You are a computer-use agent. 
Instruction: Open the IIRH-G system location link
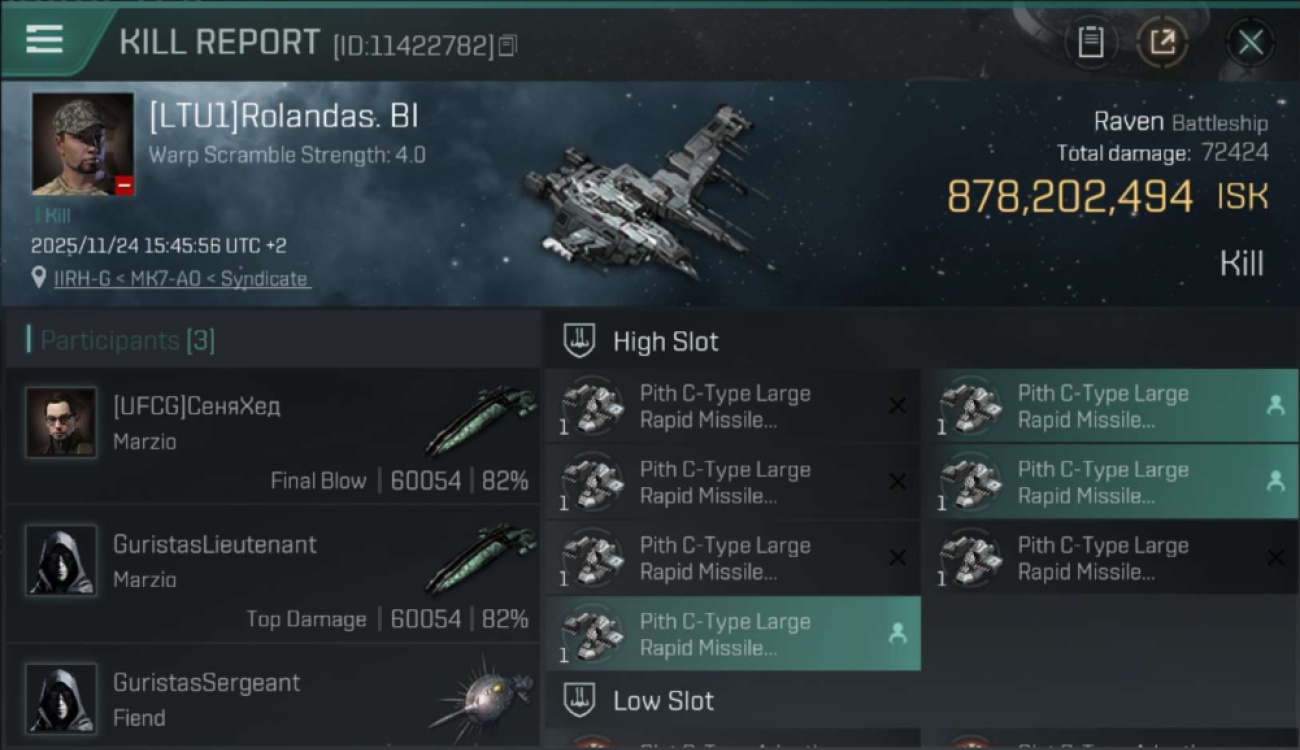pos(182,279)
